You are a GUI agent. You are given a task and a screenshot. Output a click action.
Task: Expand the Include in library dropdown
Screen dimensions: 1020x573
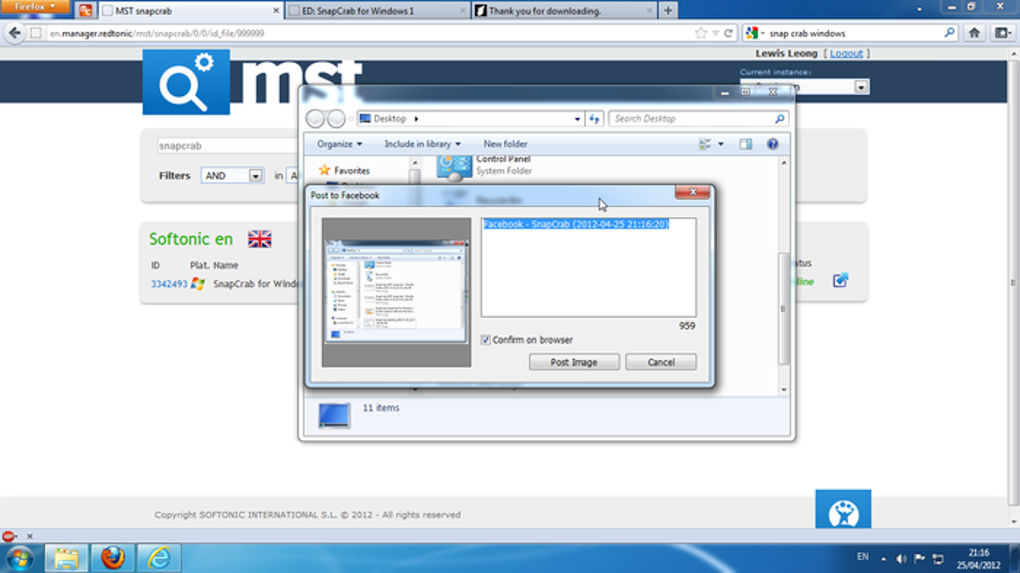tap(423, 144)
